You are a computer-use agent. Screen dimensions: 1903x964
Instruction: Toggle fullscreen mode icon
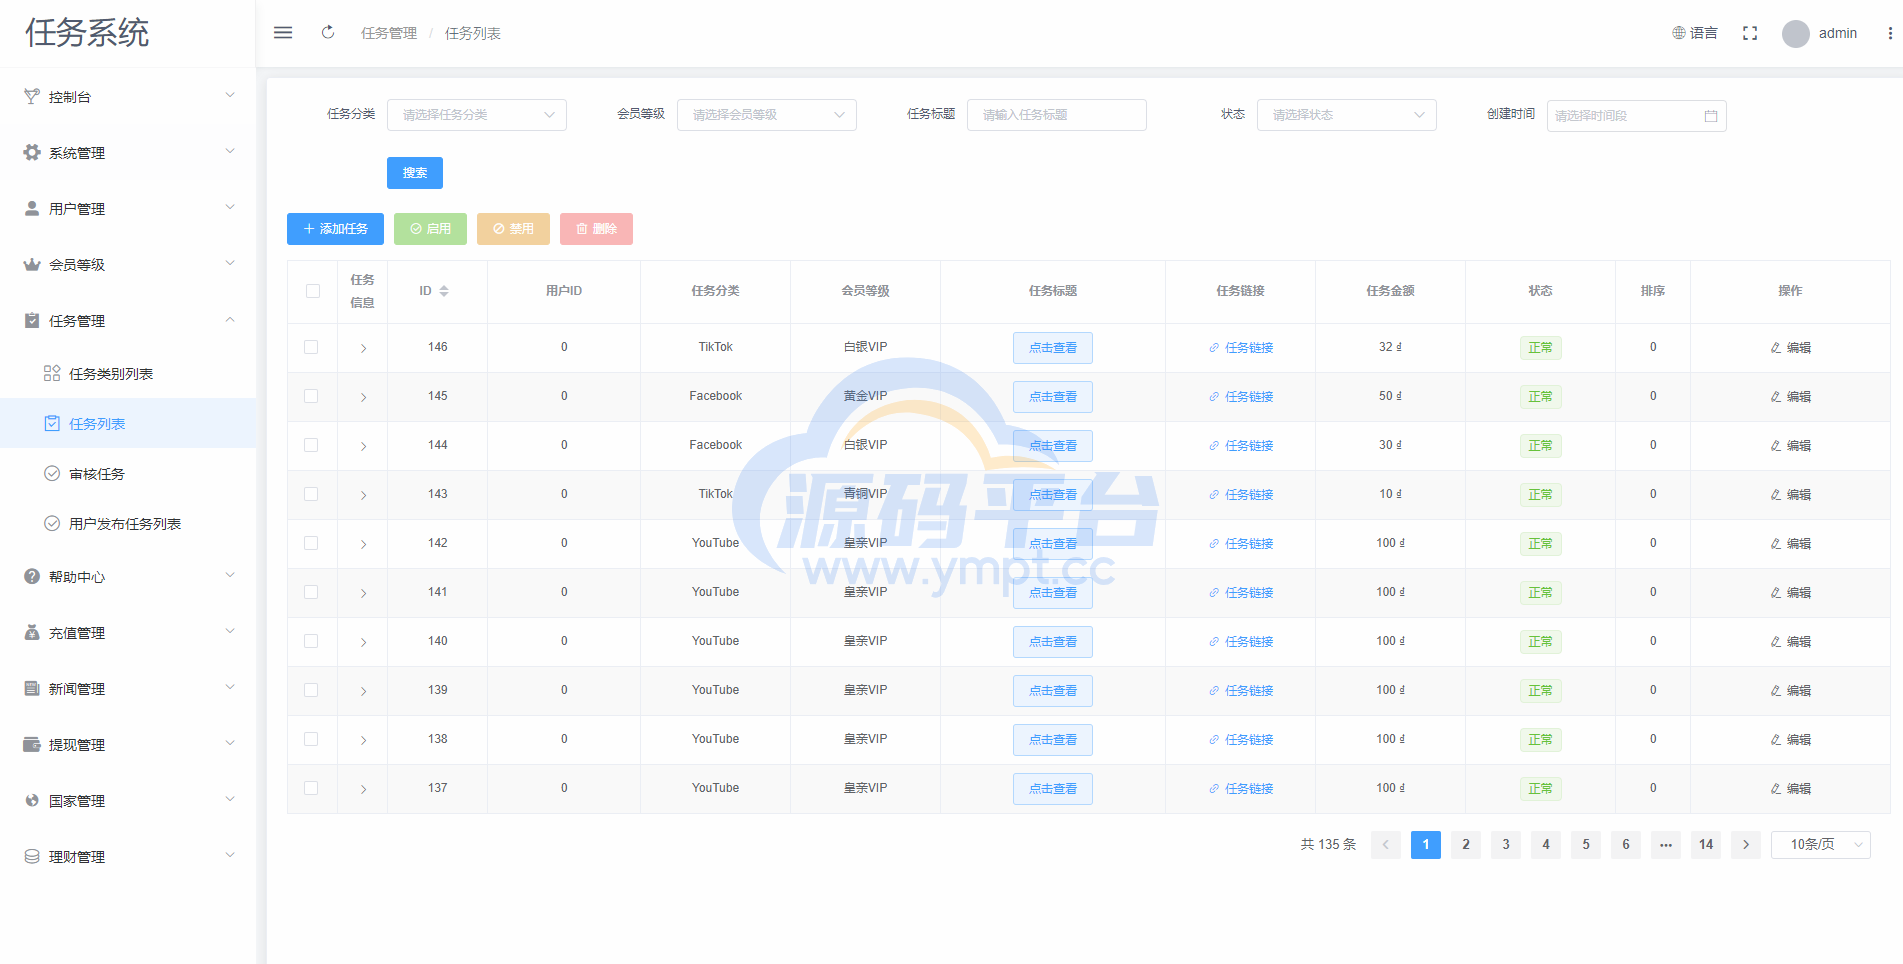(1750, 33)
